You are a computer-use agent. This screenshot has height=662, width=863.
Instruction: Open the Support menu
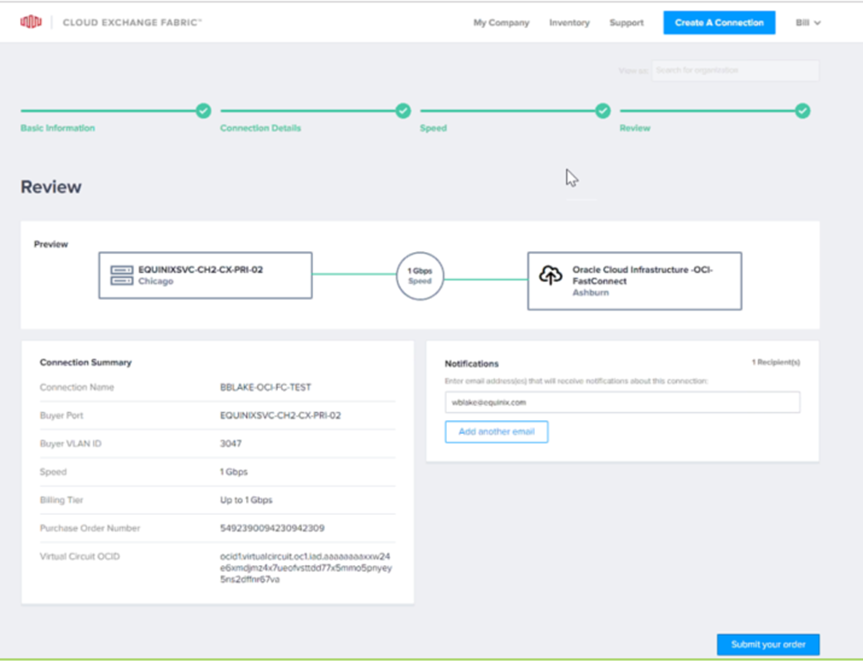point(626,23)
